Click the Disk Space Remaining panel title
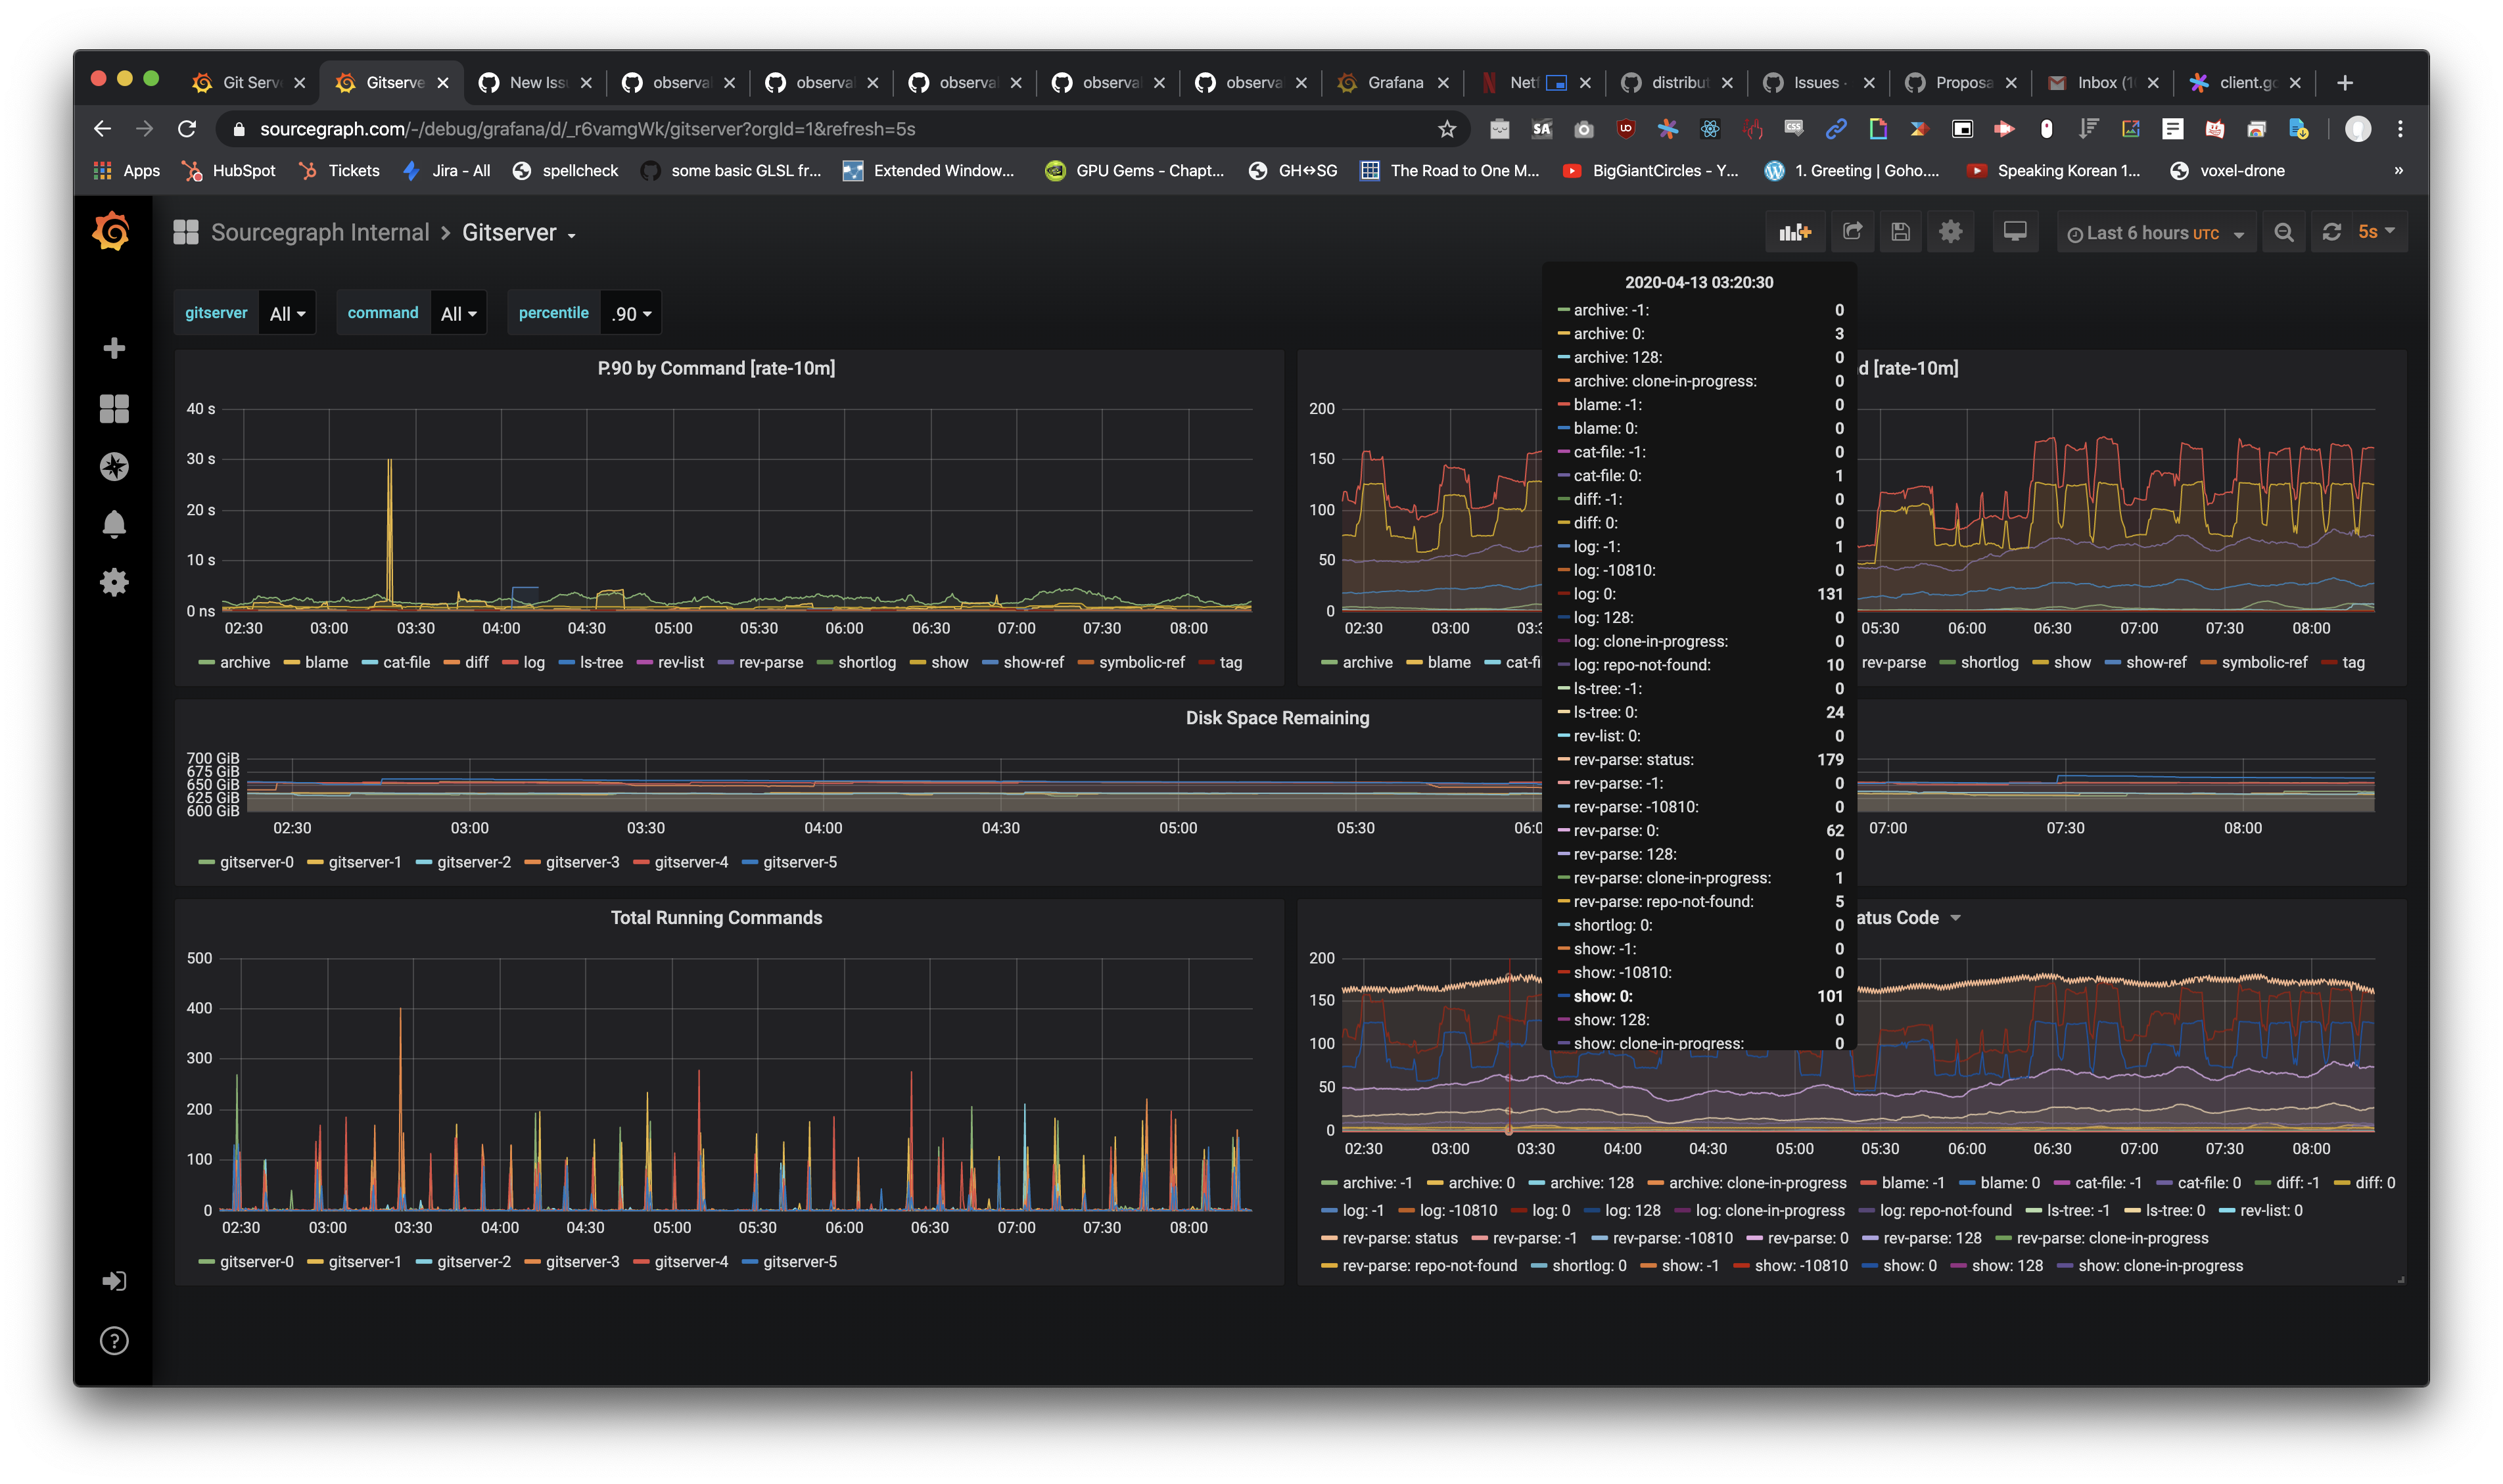 1277,718
